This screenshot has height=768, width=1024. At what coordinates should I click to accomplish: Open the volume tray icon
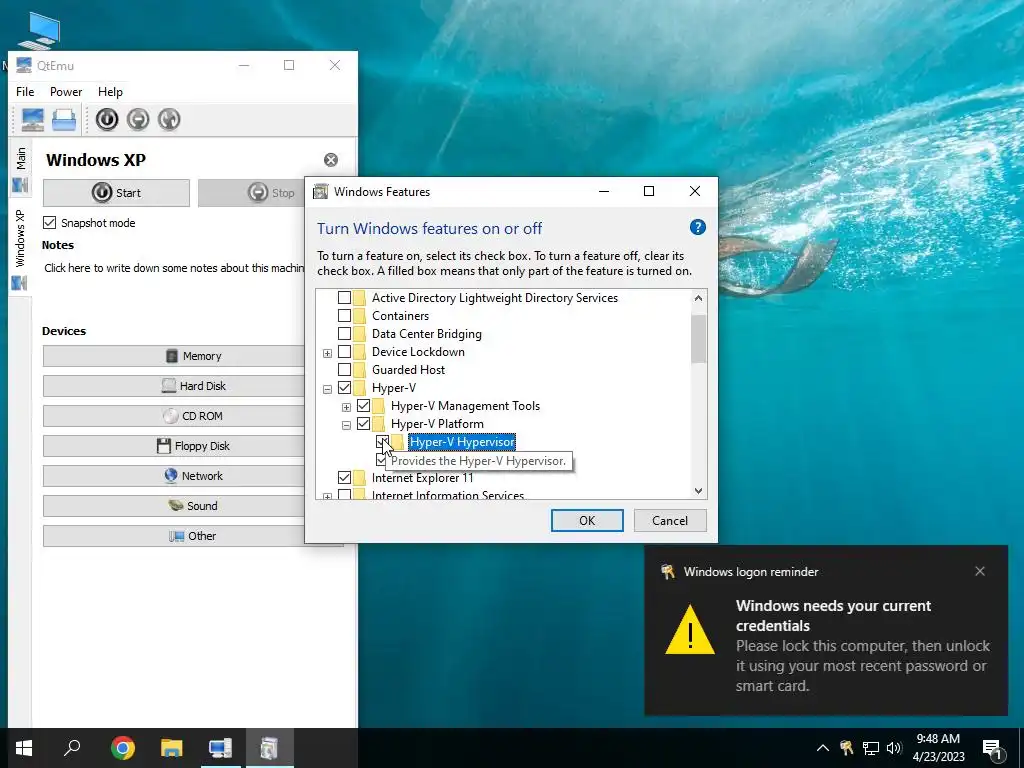pos(894,748)
